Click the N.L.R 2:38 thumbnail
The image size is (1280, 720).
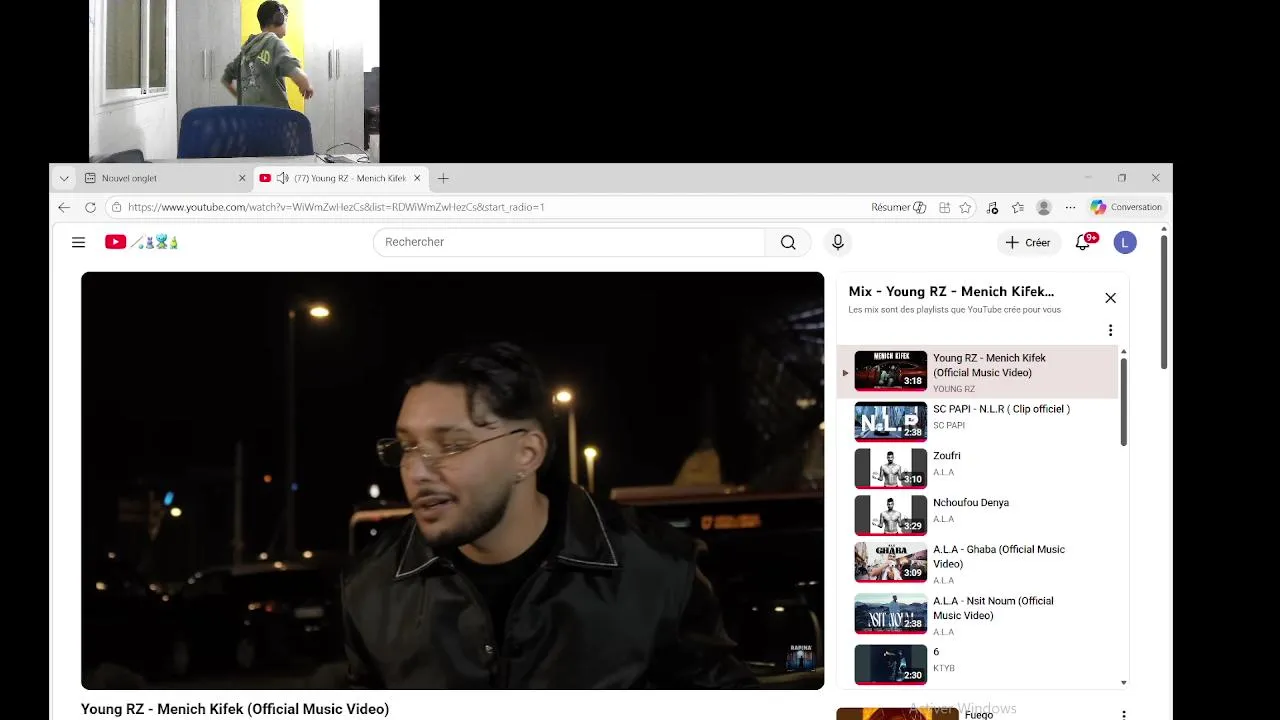coord(890,421)
